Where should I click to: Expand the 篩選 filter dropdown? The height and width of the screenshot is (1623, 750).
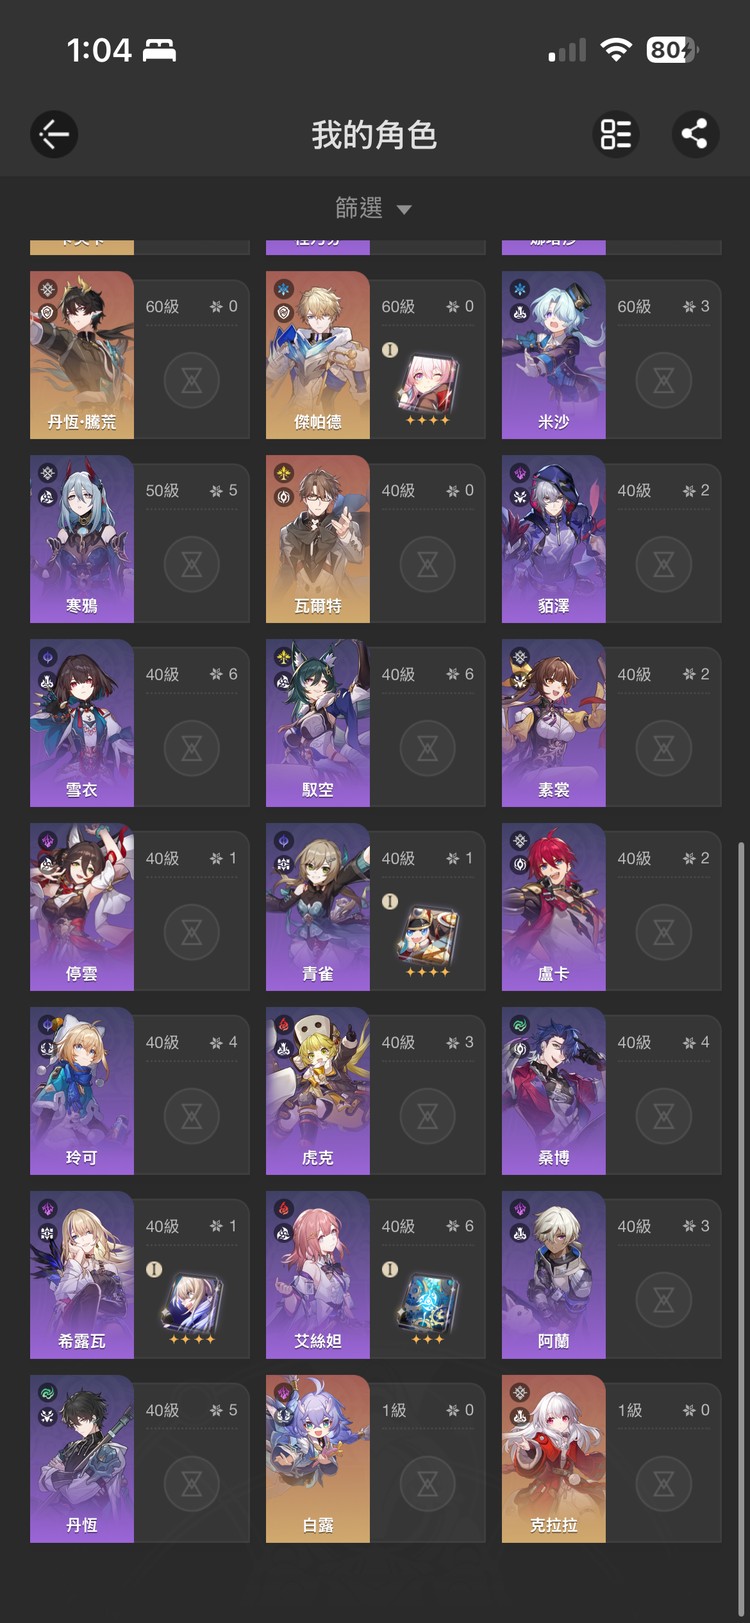pos(374,208)
